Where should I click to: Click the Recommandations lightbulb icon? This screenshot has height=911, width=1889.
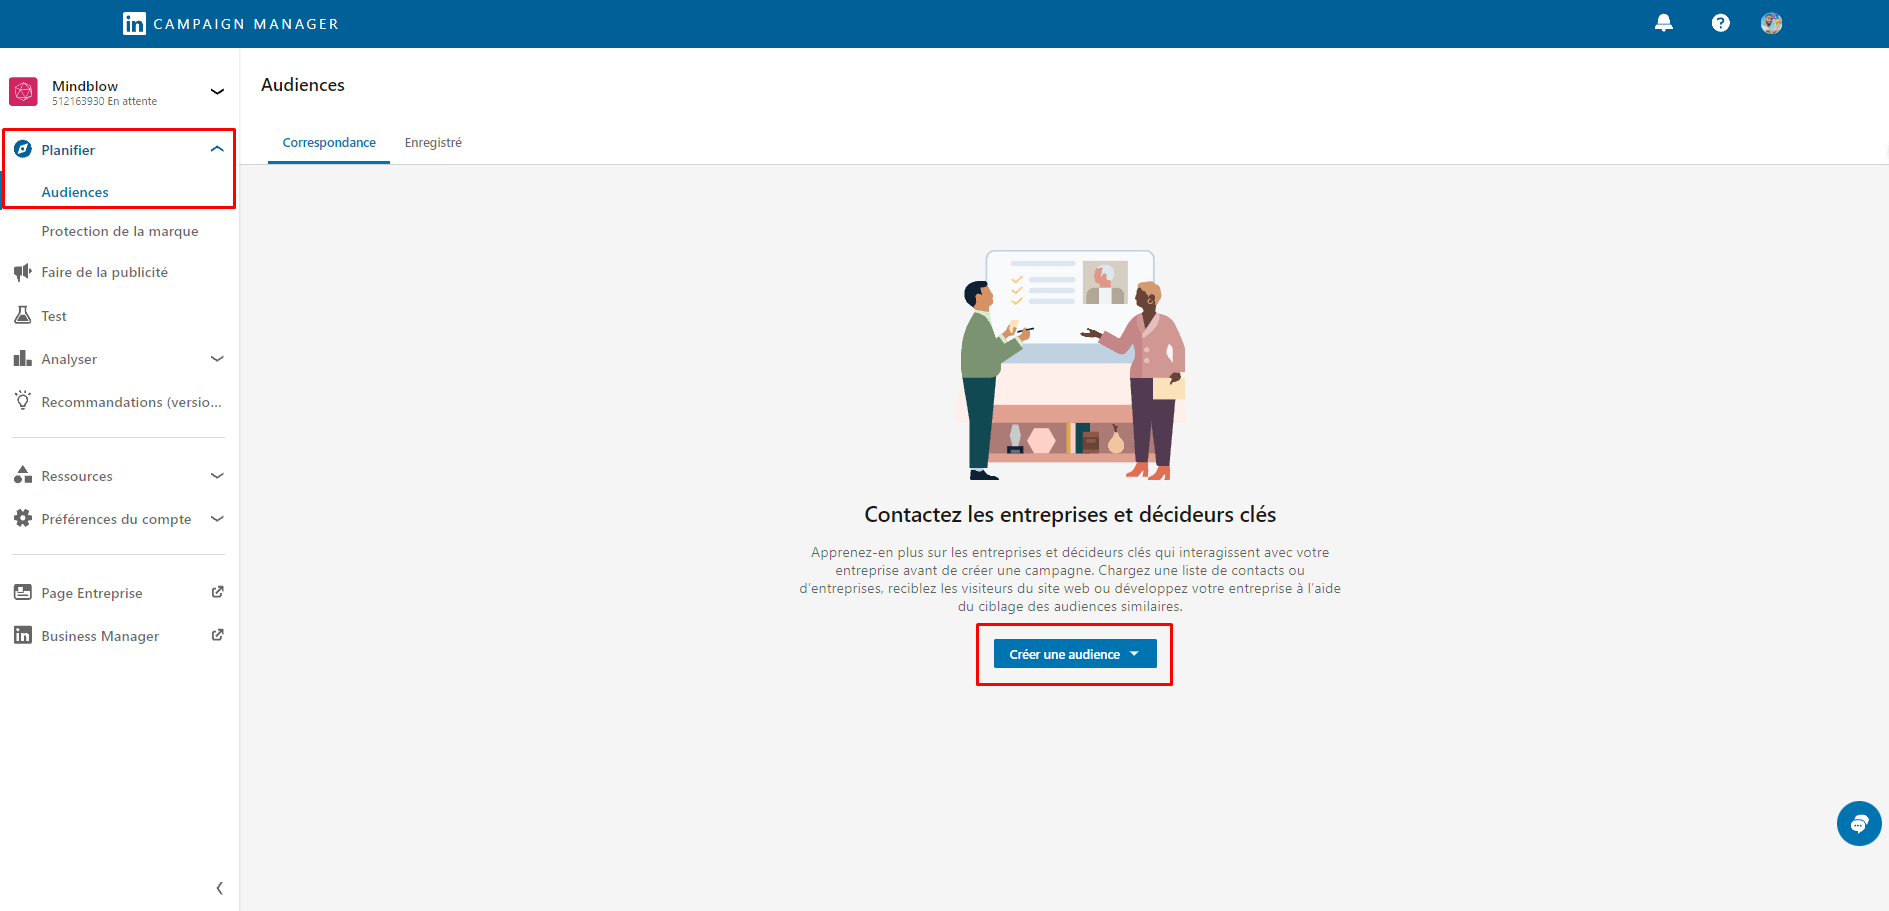(23, 401)
